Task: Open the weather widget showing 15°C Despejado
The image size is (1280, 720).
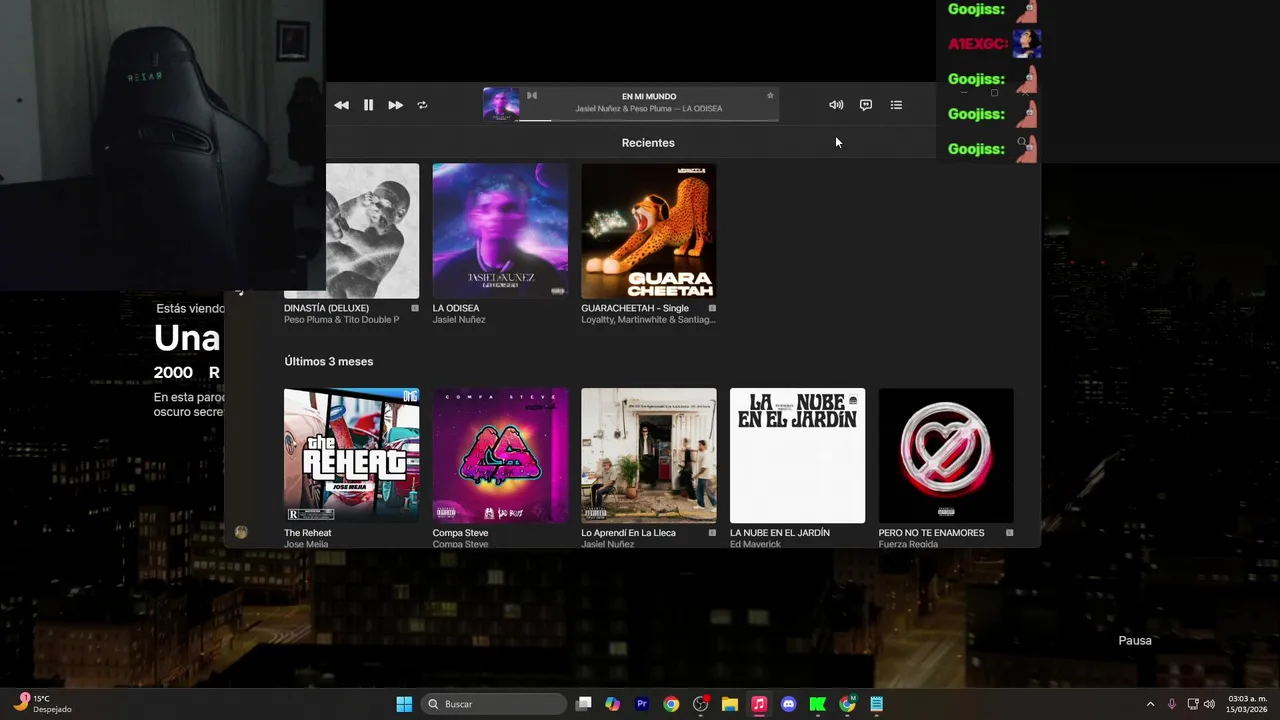Action: tap(42, 704)
